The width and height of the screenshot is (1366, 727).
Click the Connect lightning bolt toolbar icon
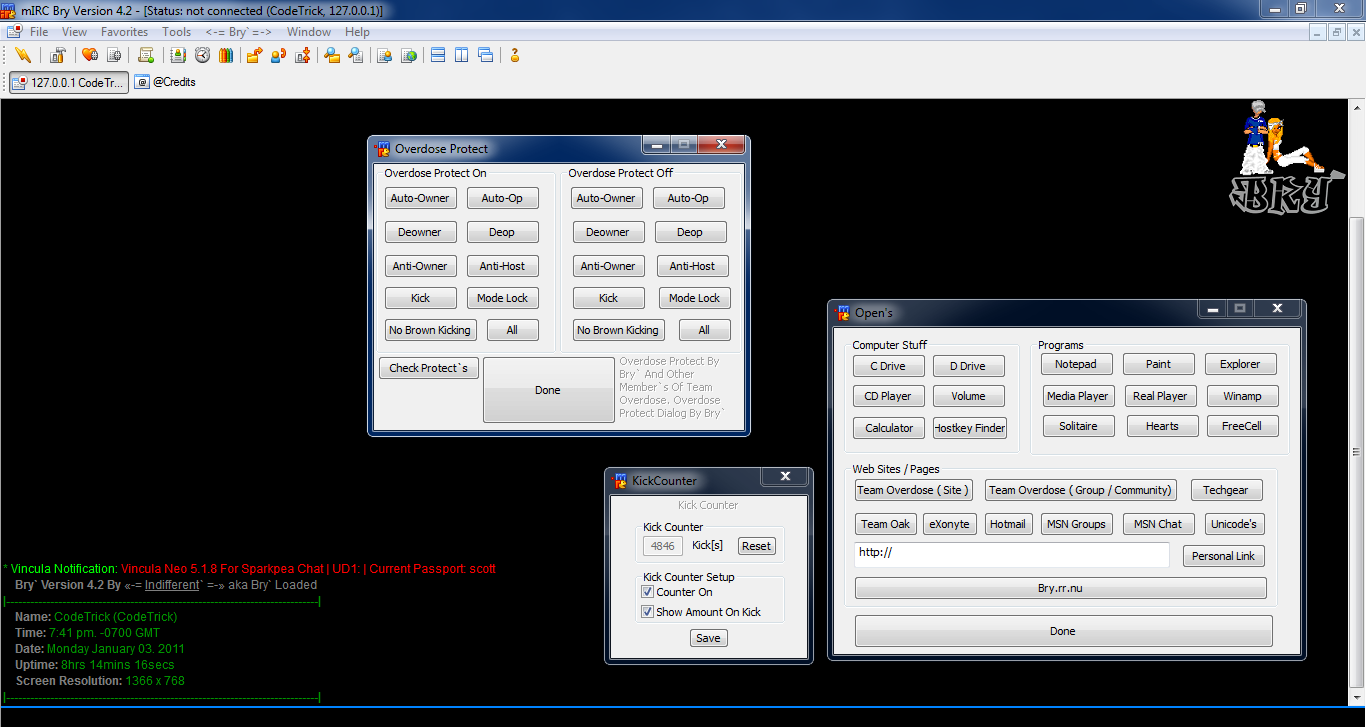pyautogui.click(x=22, y=55)
